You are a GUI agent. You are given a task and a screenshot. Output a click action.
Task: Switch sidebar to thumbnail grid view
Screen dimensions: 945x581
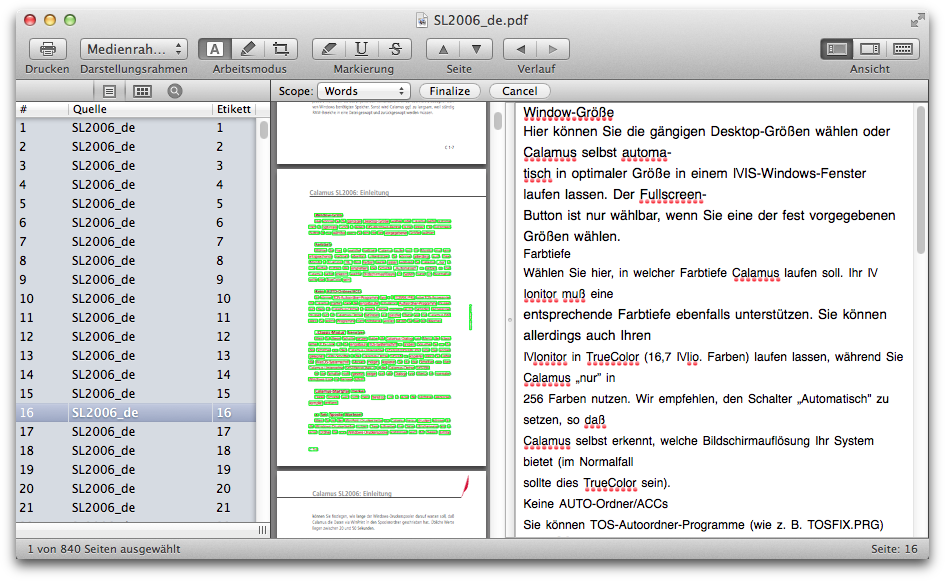pos(142,91)
